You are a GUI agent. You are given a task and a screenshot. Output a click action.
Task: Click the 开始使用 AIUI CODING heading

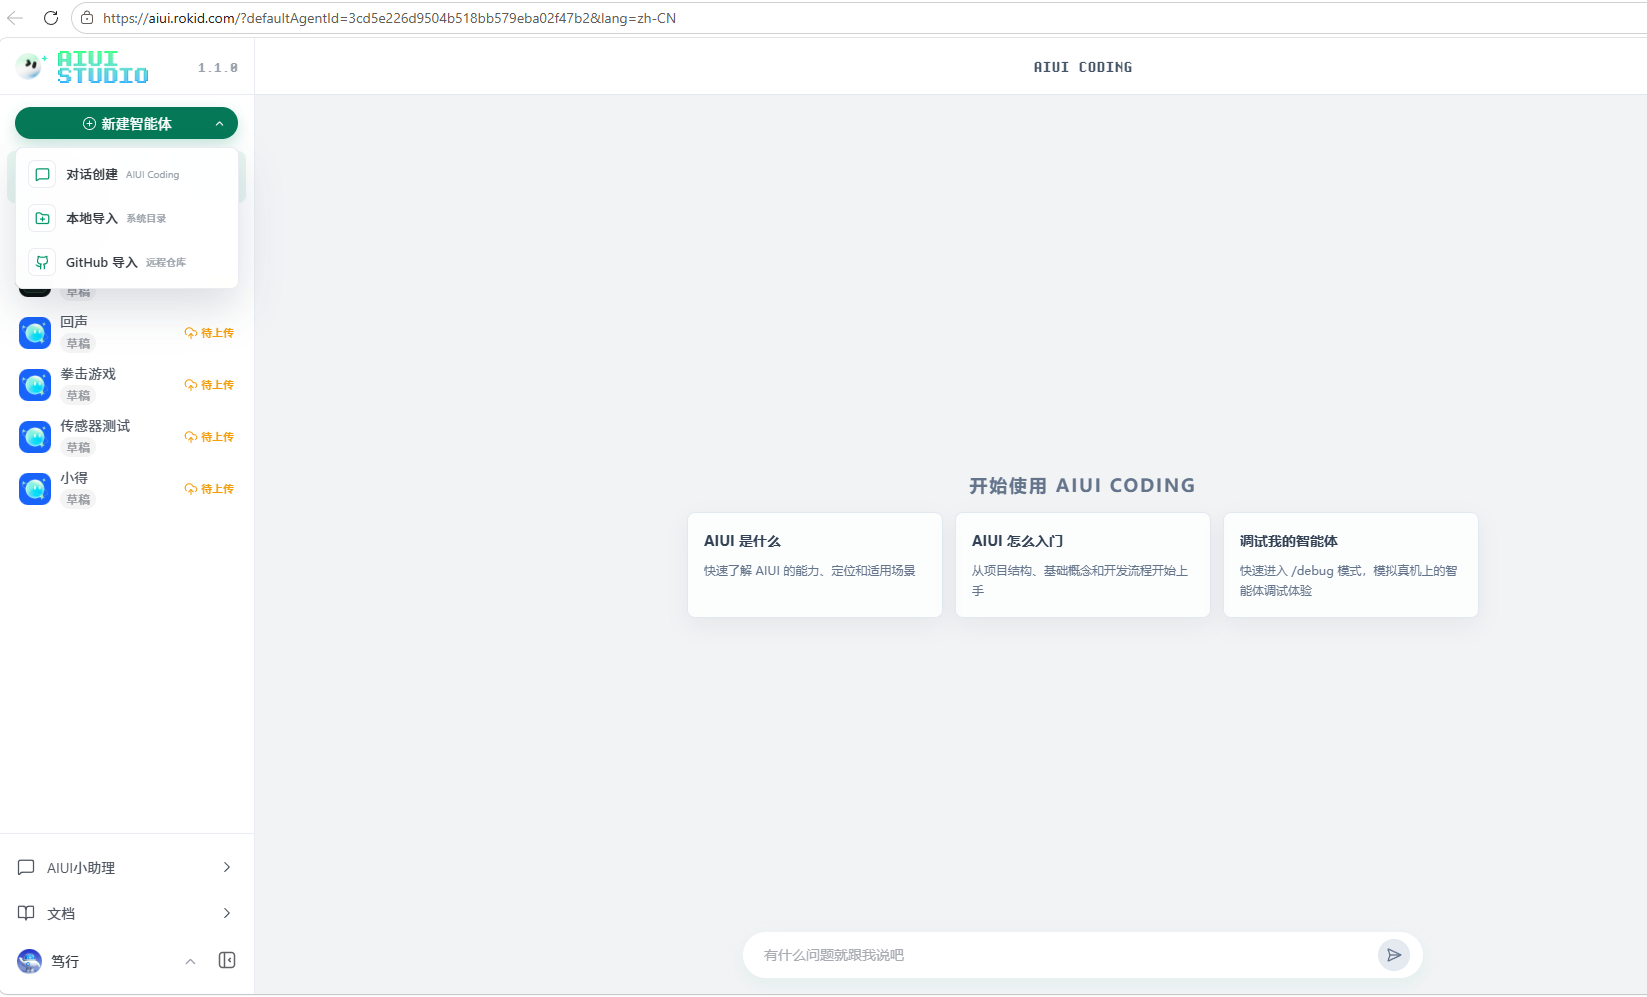click(1082, 485)
